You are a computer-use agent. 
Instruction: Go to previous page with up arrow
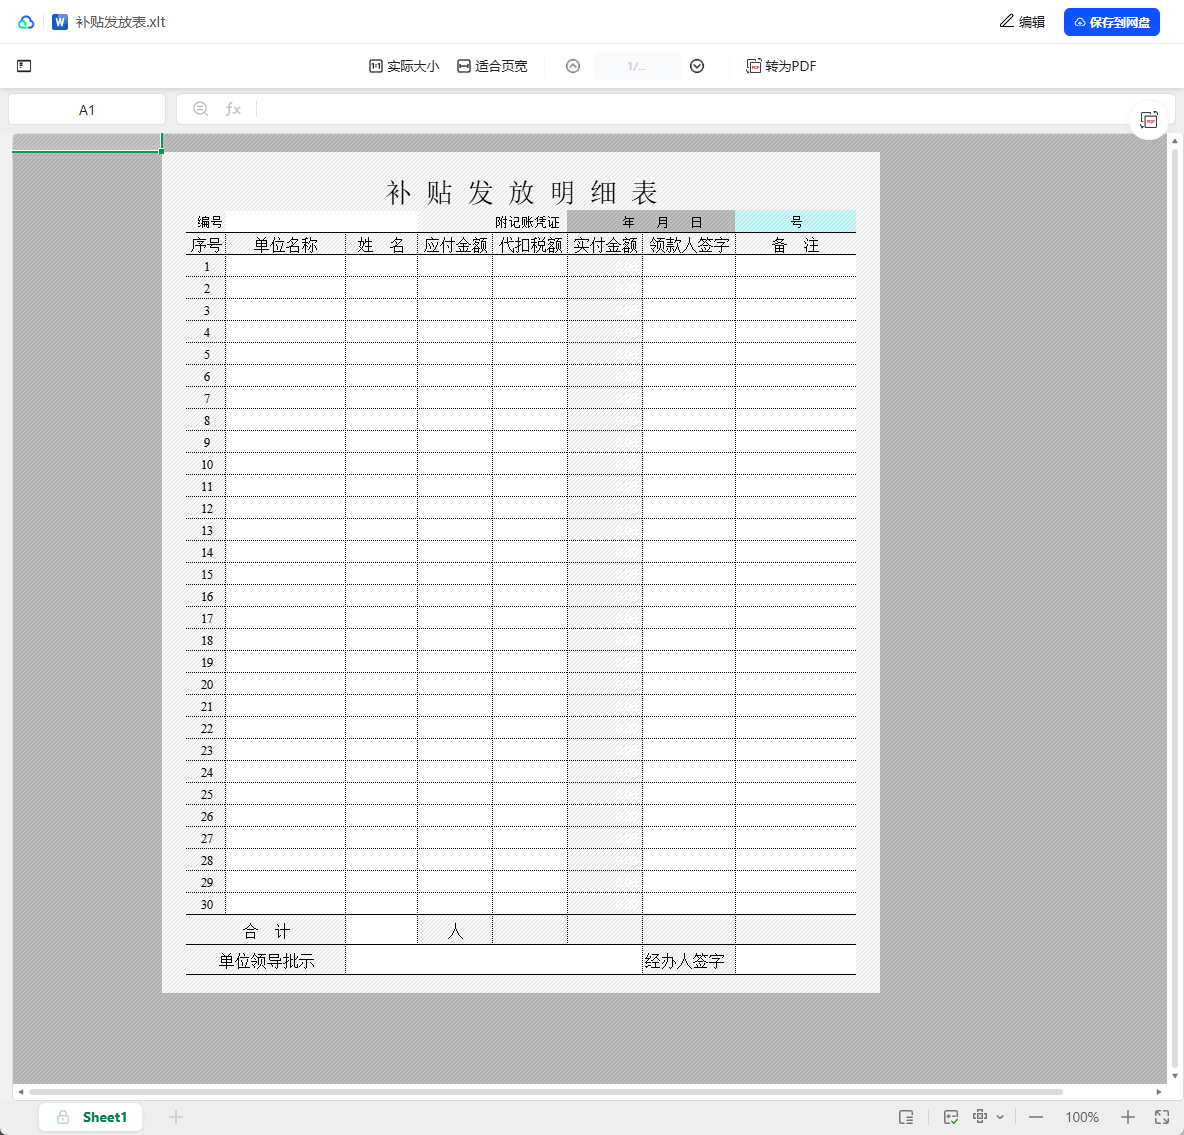pyautogui.click(x=573, y=66)
